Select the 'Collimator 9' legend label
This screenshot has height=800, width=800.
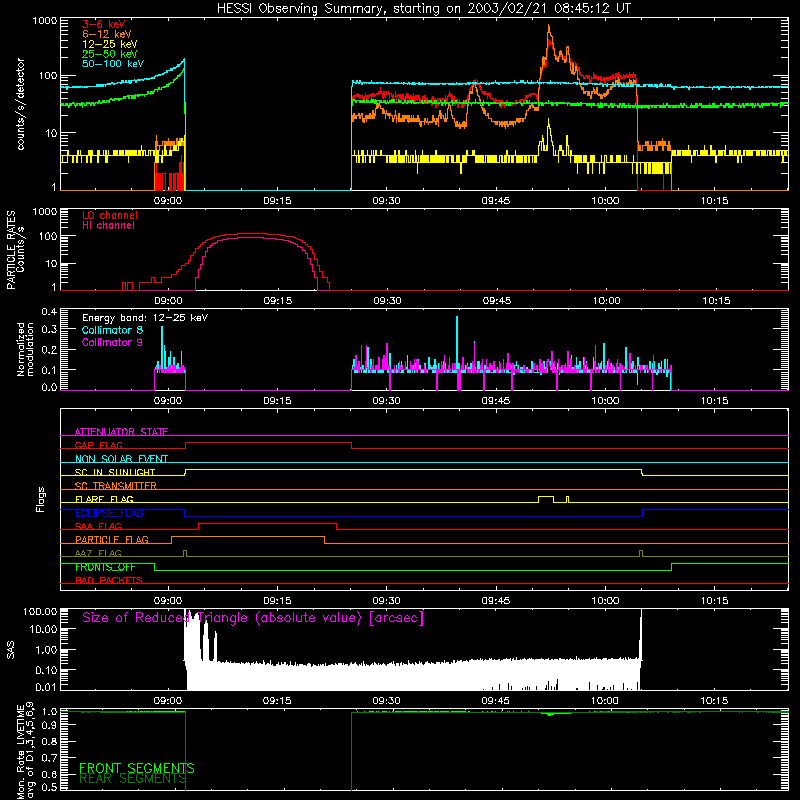point(112,342)
